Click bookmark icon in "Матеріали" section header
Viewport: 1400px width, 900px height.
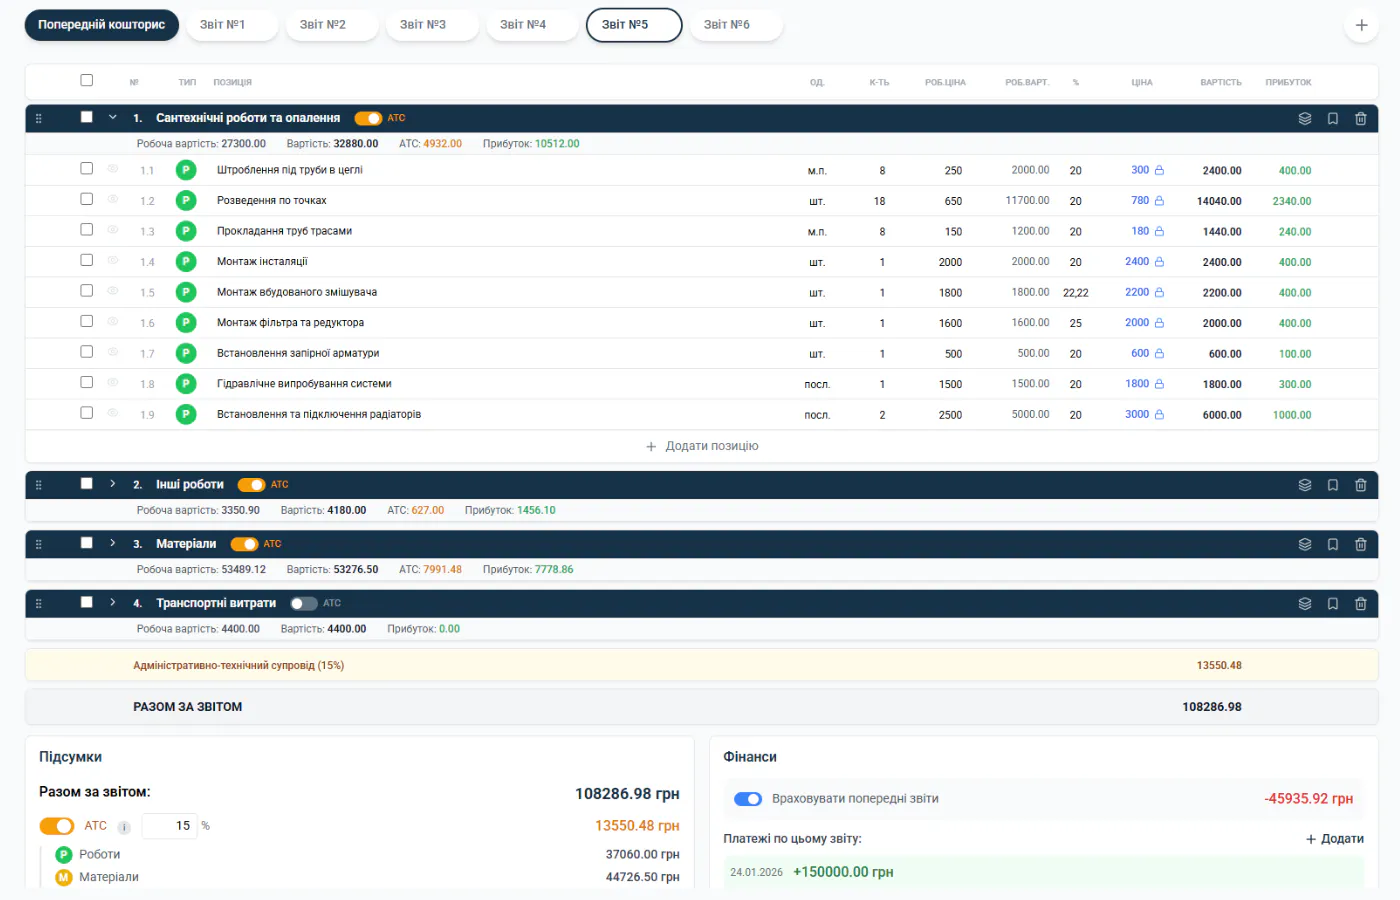[x=1333, y=544]
